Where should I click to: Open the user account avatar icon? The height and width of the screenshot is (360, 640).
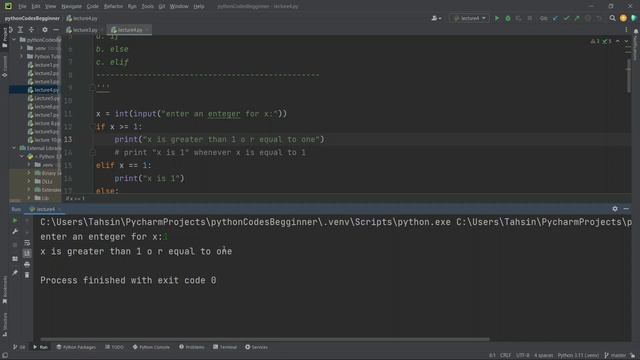pyautogui.click(x=623, y=18)
